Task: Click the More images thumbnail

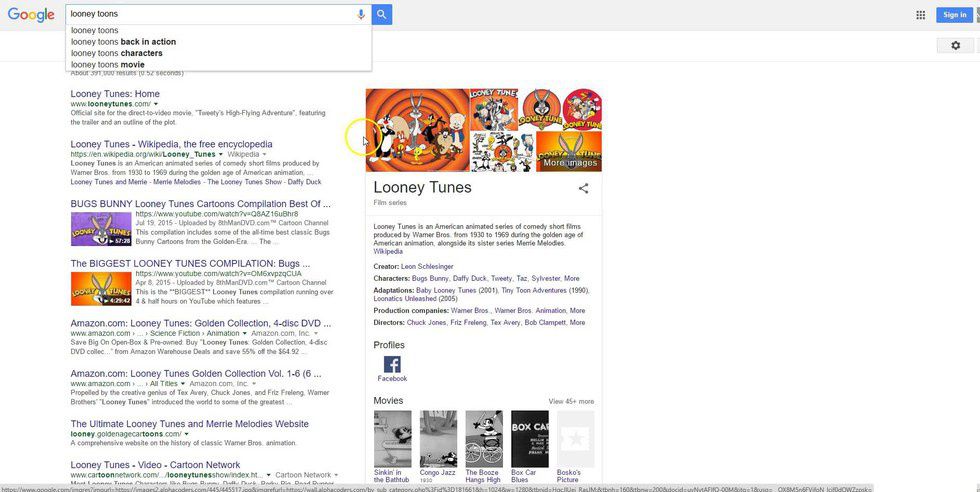Action: point(570,152)
